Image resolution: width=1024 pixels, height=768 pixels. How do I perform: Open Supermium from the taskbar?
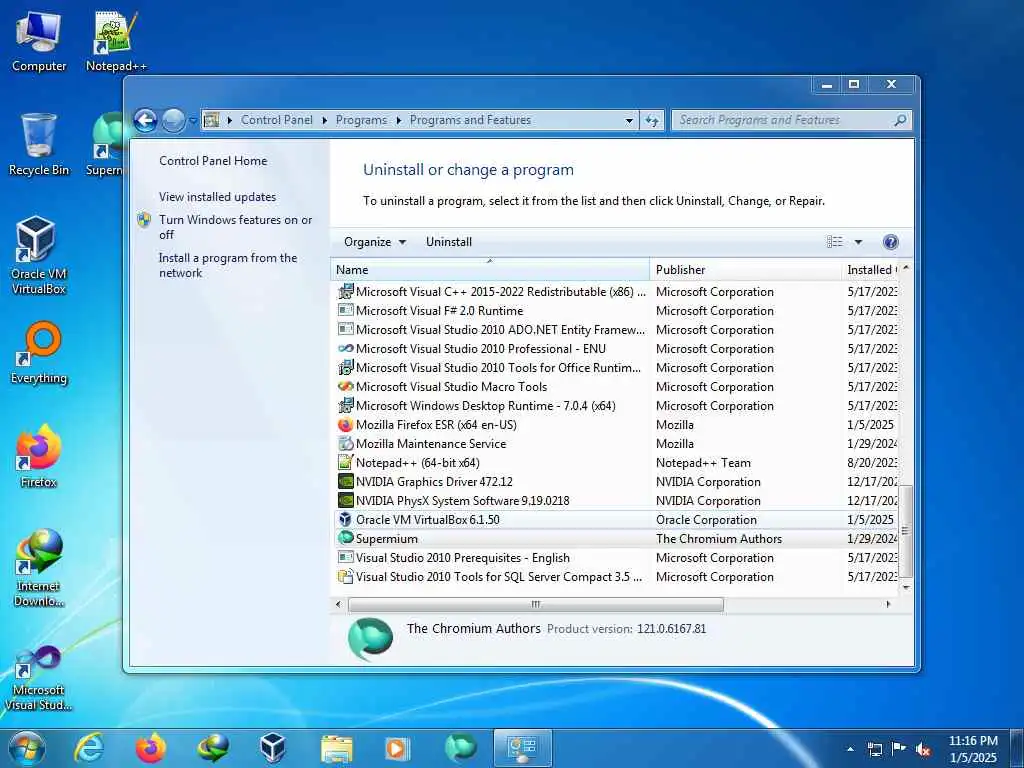[x=460, y=748]
